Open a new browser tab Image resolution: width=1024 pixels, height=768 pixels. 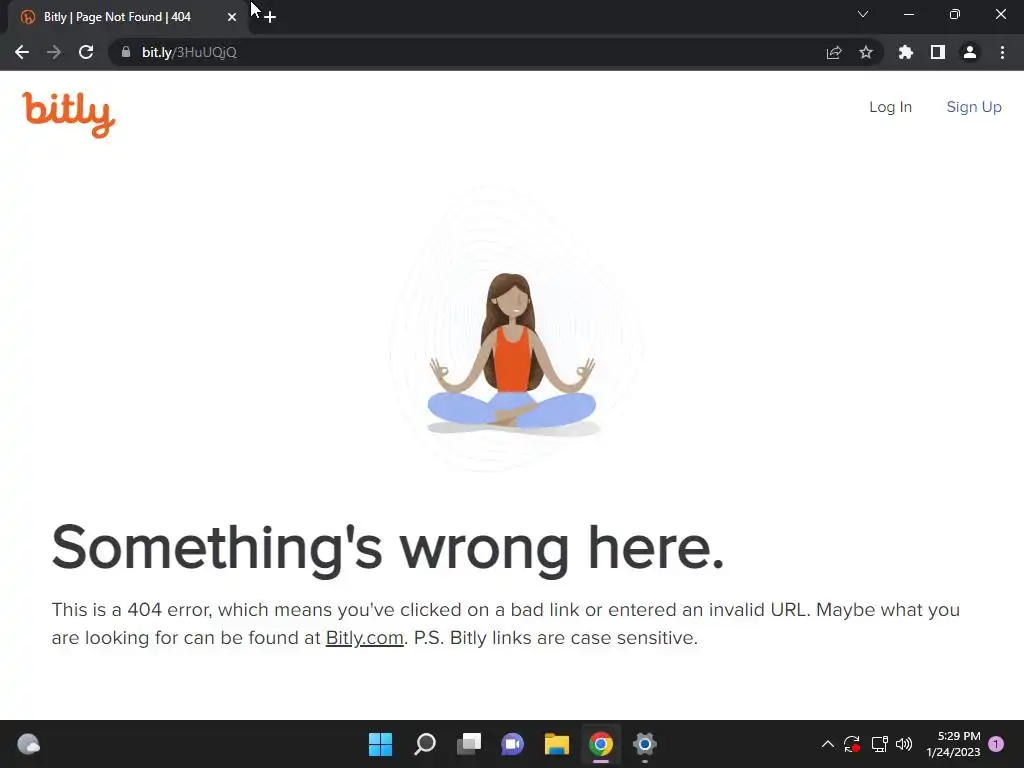pos(270,17)
